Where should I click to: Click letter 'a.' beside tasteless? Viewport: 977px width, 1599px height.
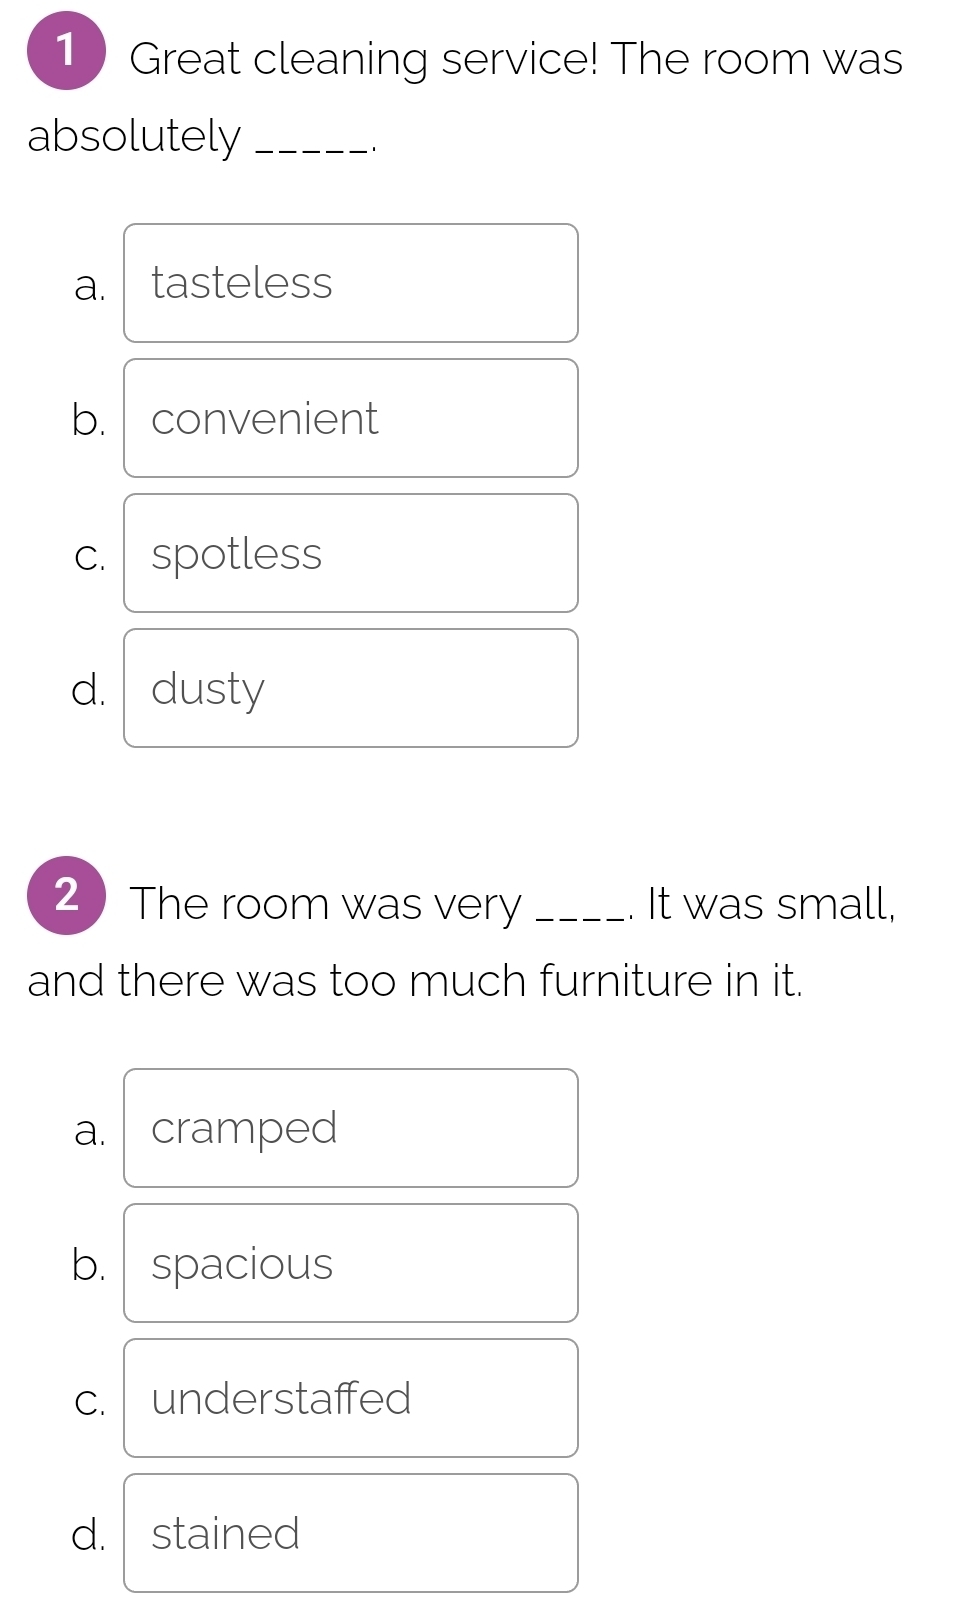point(89,286)
